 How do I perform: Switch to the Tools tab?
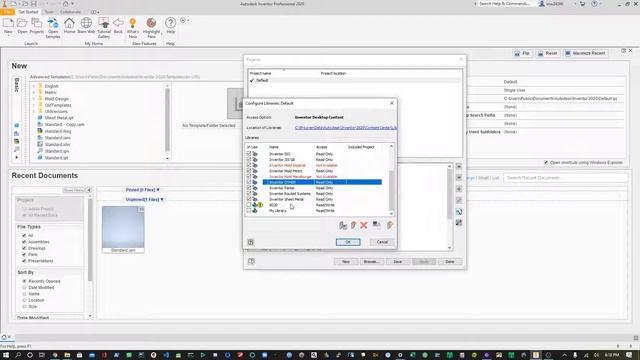(49, 12)
